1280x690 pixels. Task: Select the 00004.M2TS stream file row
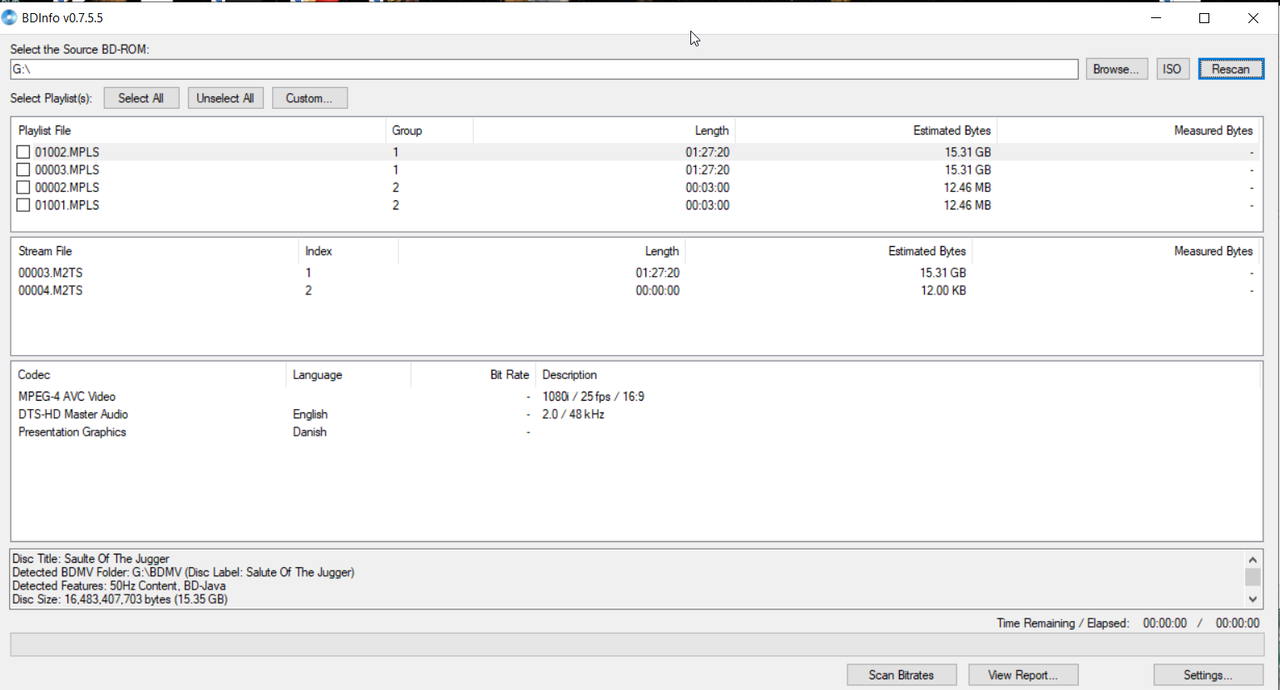coord(636,291)
